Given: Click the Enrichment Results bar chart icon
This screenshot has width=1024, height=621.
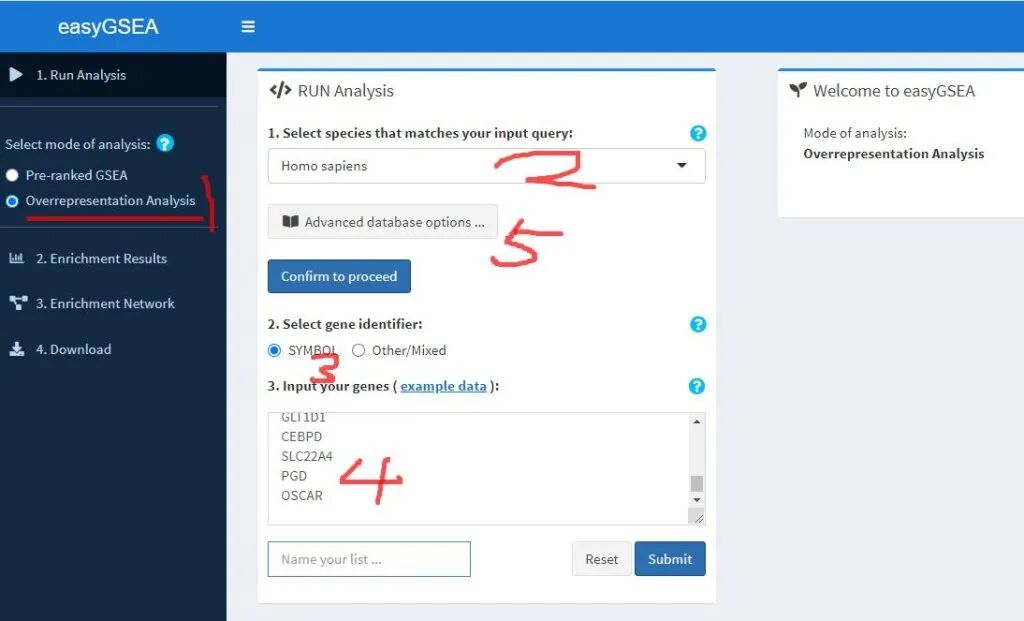Looking at the screenshot, I should coord(16,258).
